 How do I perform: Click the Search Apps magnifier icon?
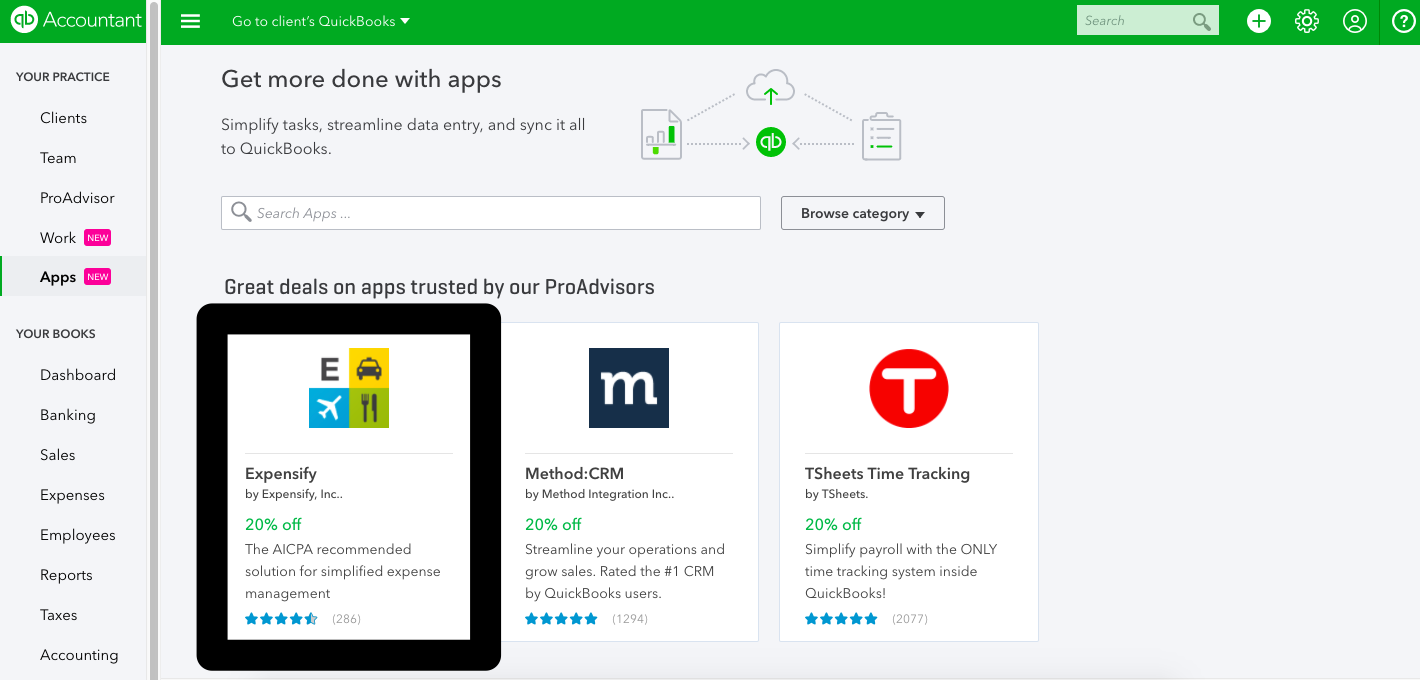241,212
